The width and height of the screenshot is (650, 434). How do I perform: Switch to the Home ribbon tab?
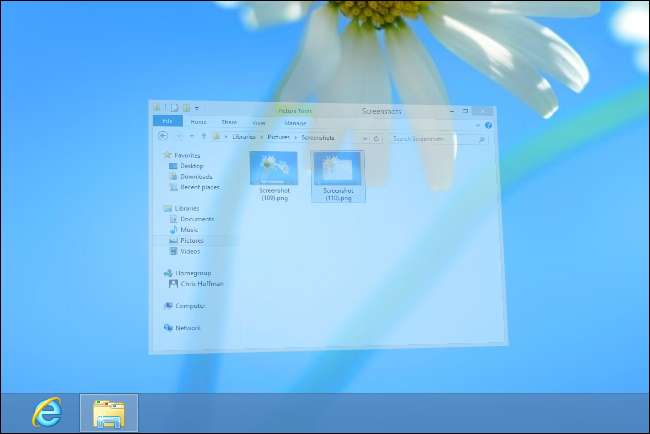click(198, 122)
